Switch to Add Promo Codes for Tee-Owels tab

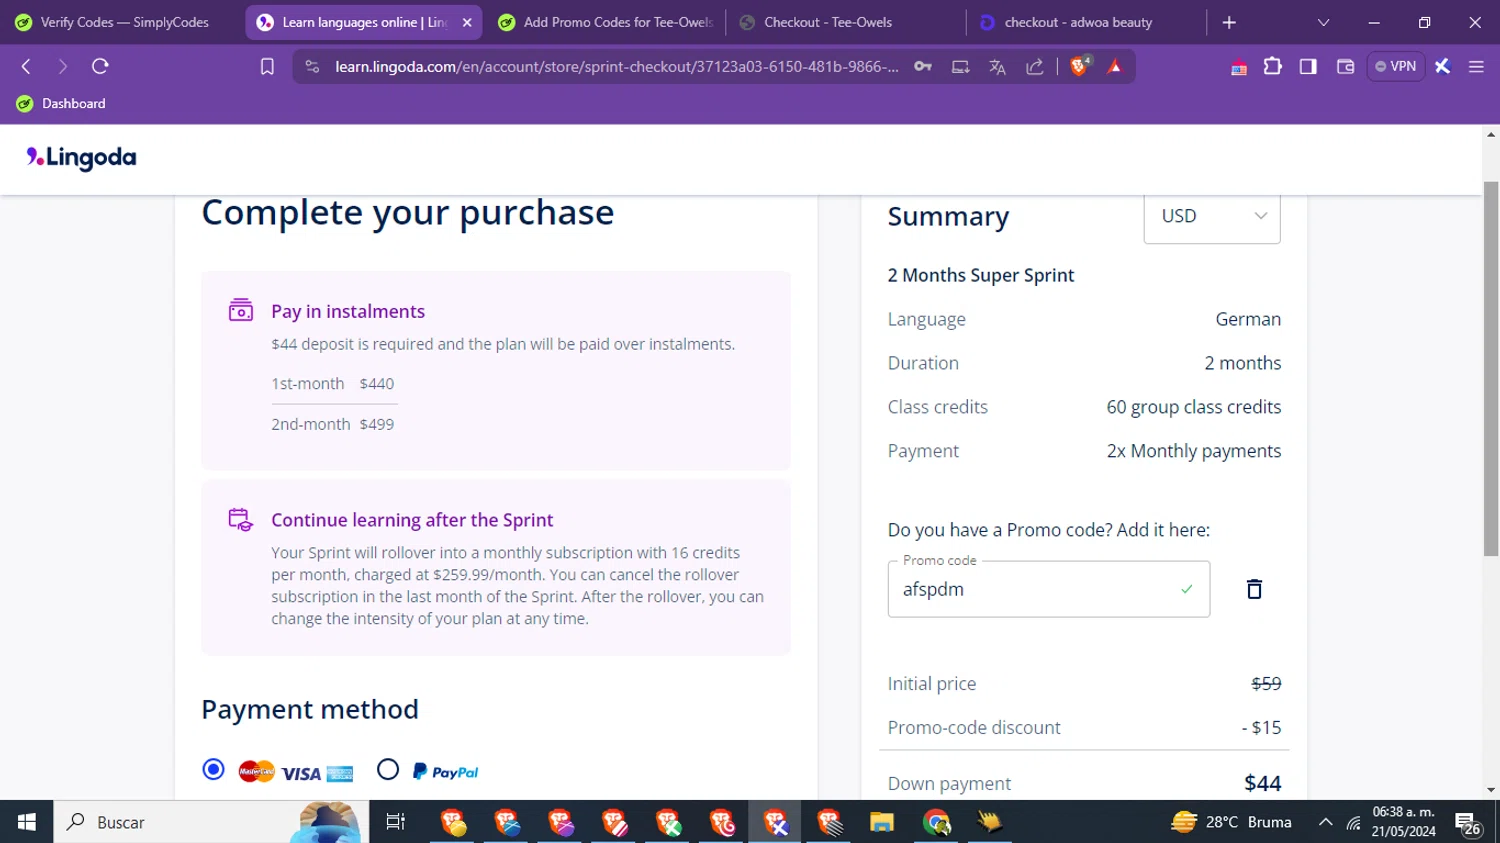[x=604, y=22]
